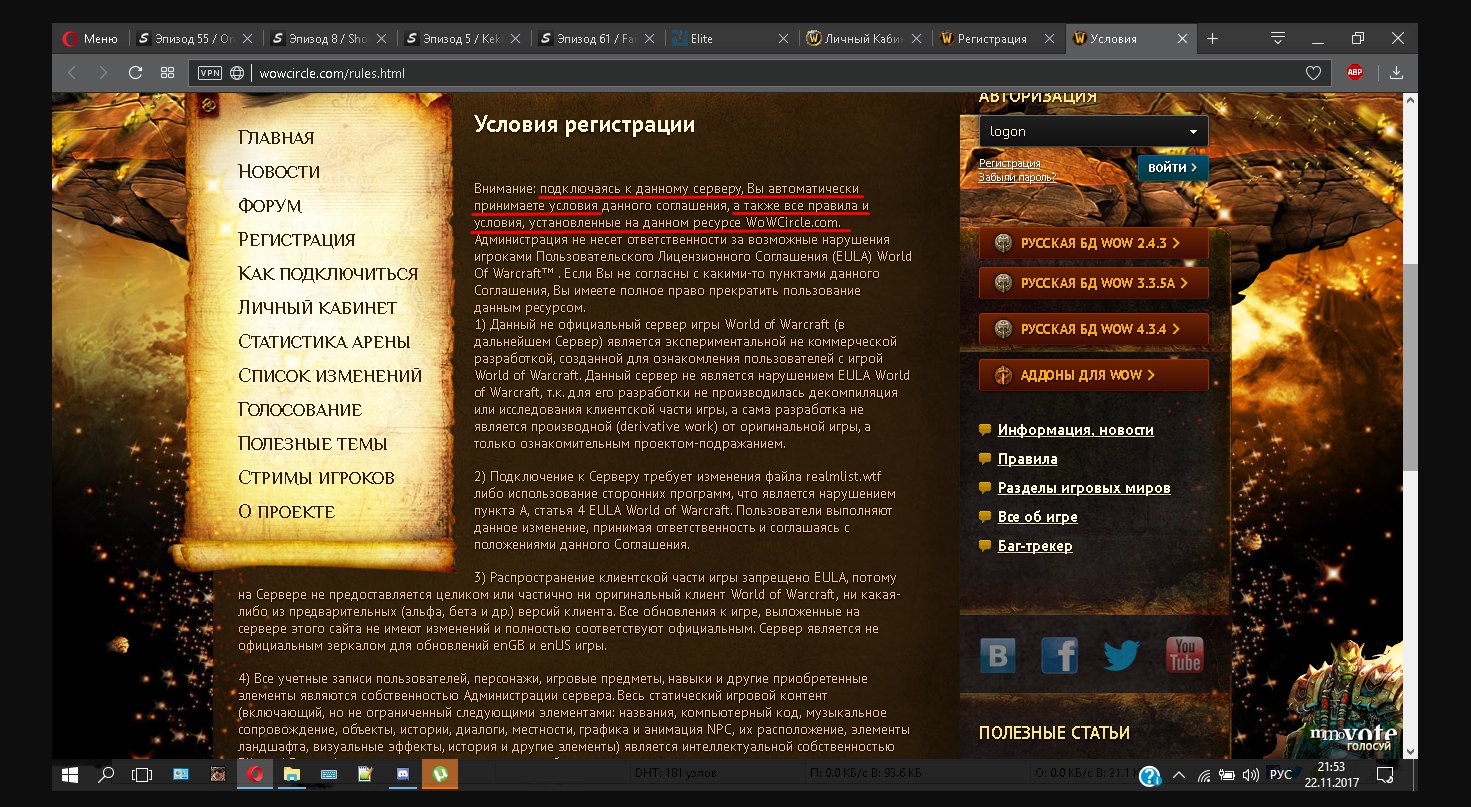This screenshot has height=807, width=1471.
Task: Open a new browser tab
Action: pyautogui.click(x=1213, y=39)
